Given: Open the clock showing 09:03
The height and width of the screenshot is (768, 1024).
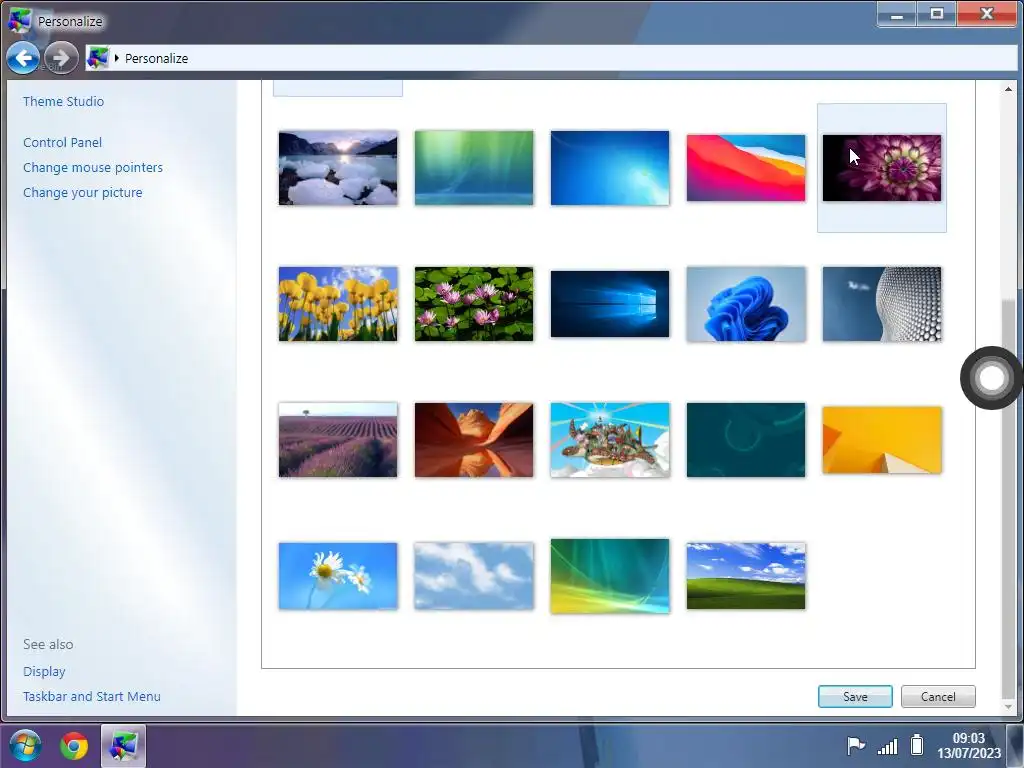Looking at the screenshot, I should (x=968, y=745).
